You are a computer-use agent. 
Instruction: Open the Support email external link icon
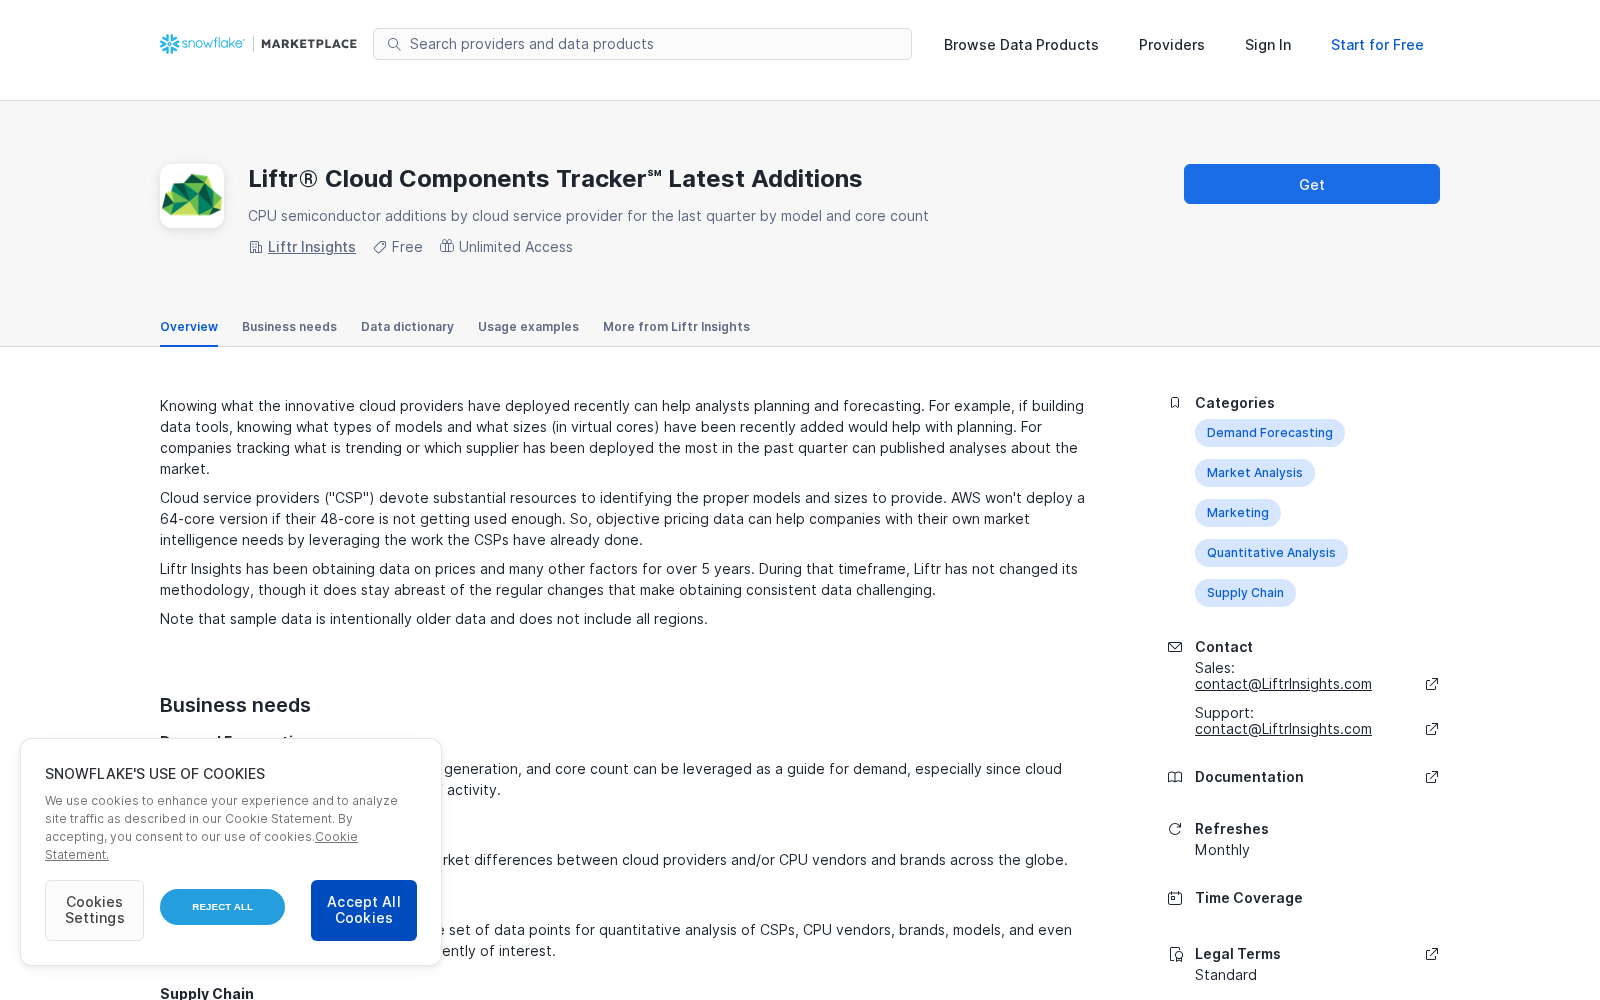click(1432, 729)
